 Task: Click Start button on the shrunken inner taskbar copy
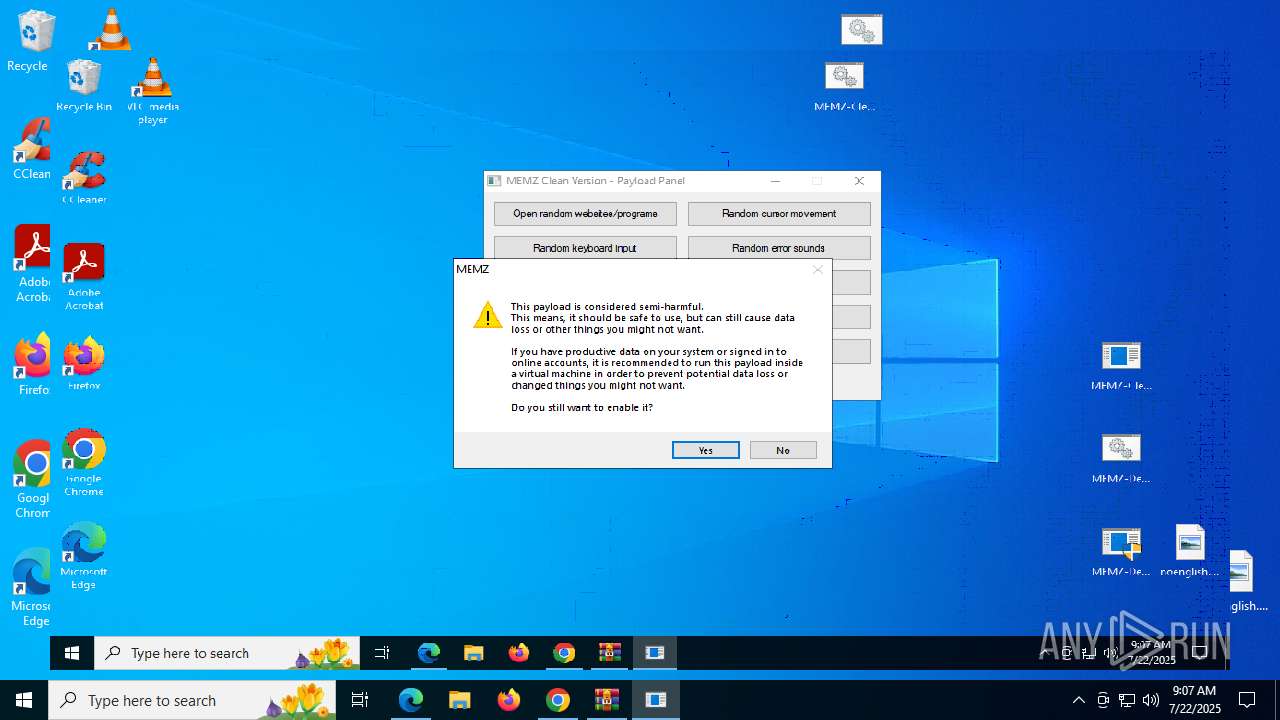pos(72,653)
